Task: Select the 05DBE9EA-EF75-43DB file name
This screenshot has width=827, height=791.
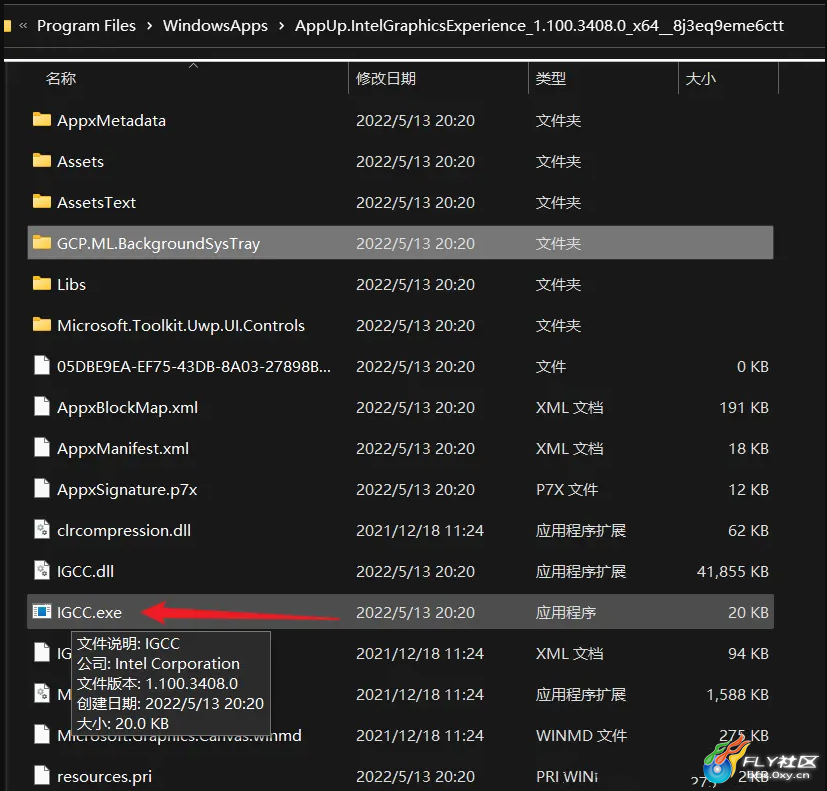Action: (194, 366)
